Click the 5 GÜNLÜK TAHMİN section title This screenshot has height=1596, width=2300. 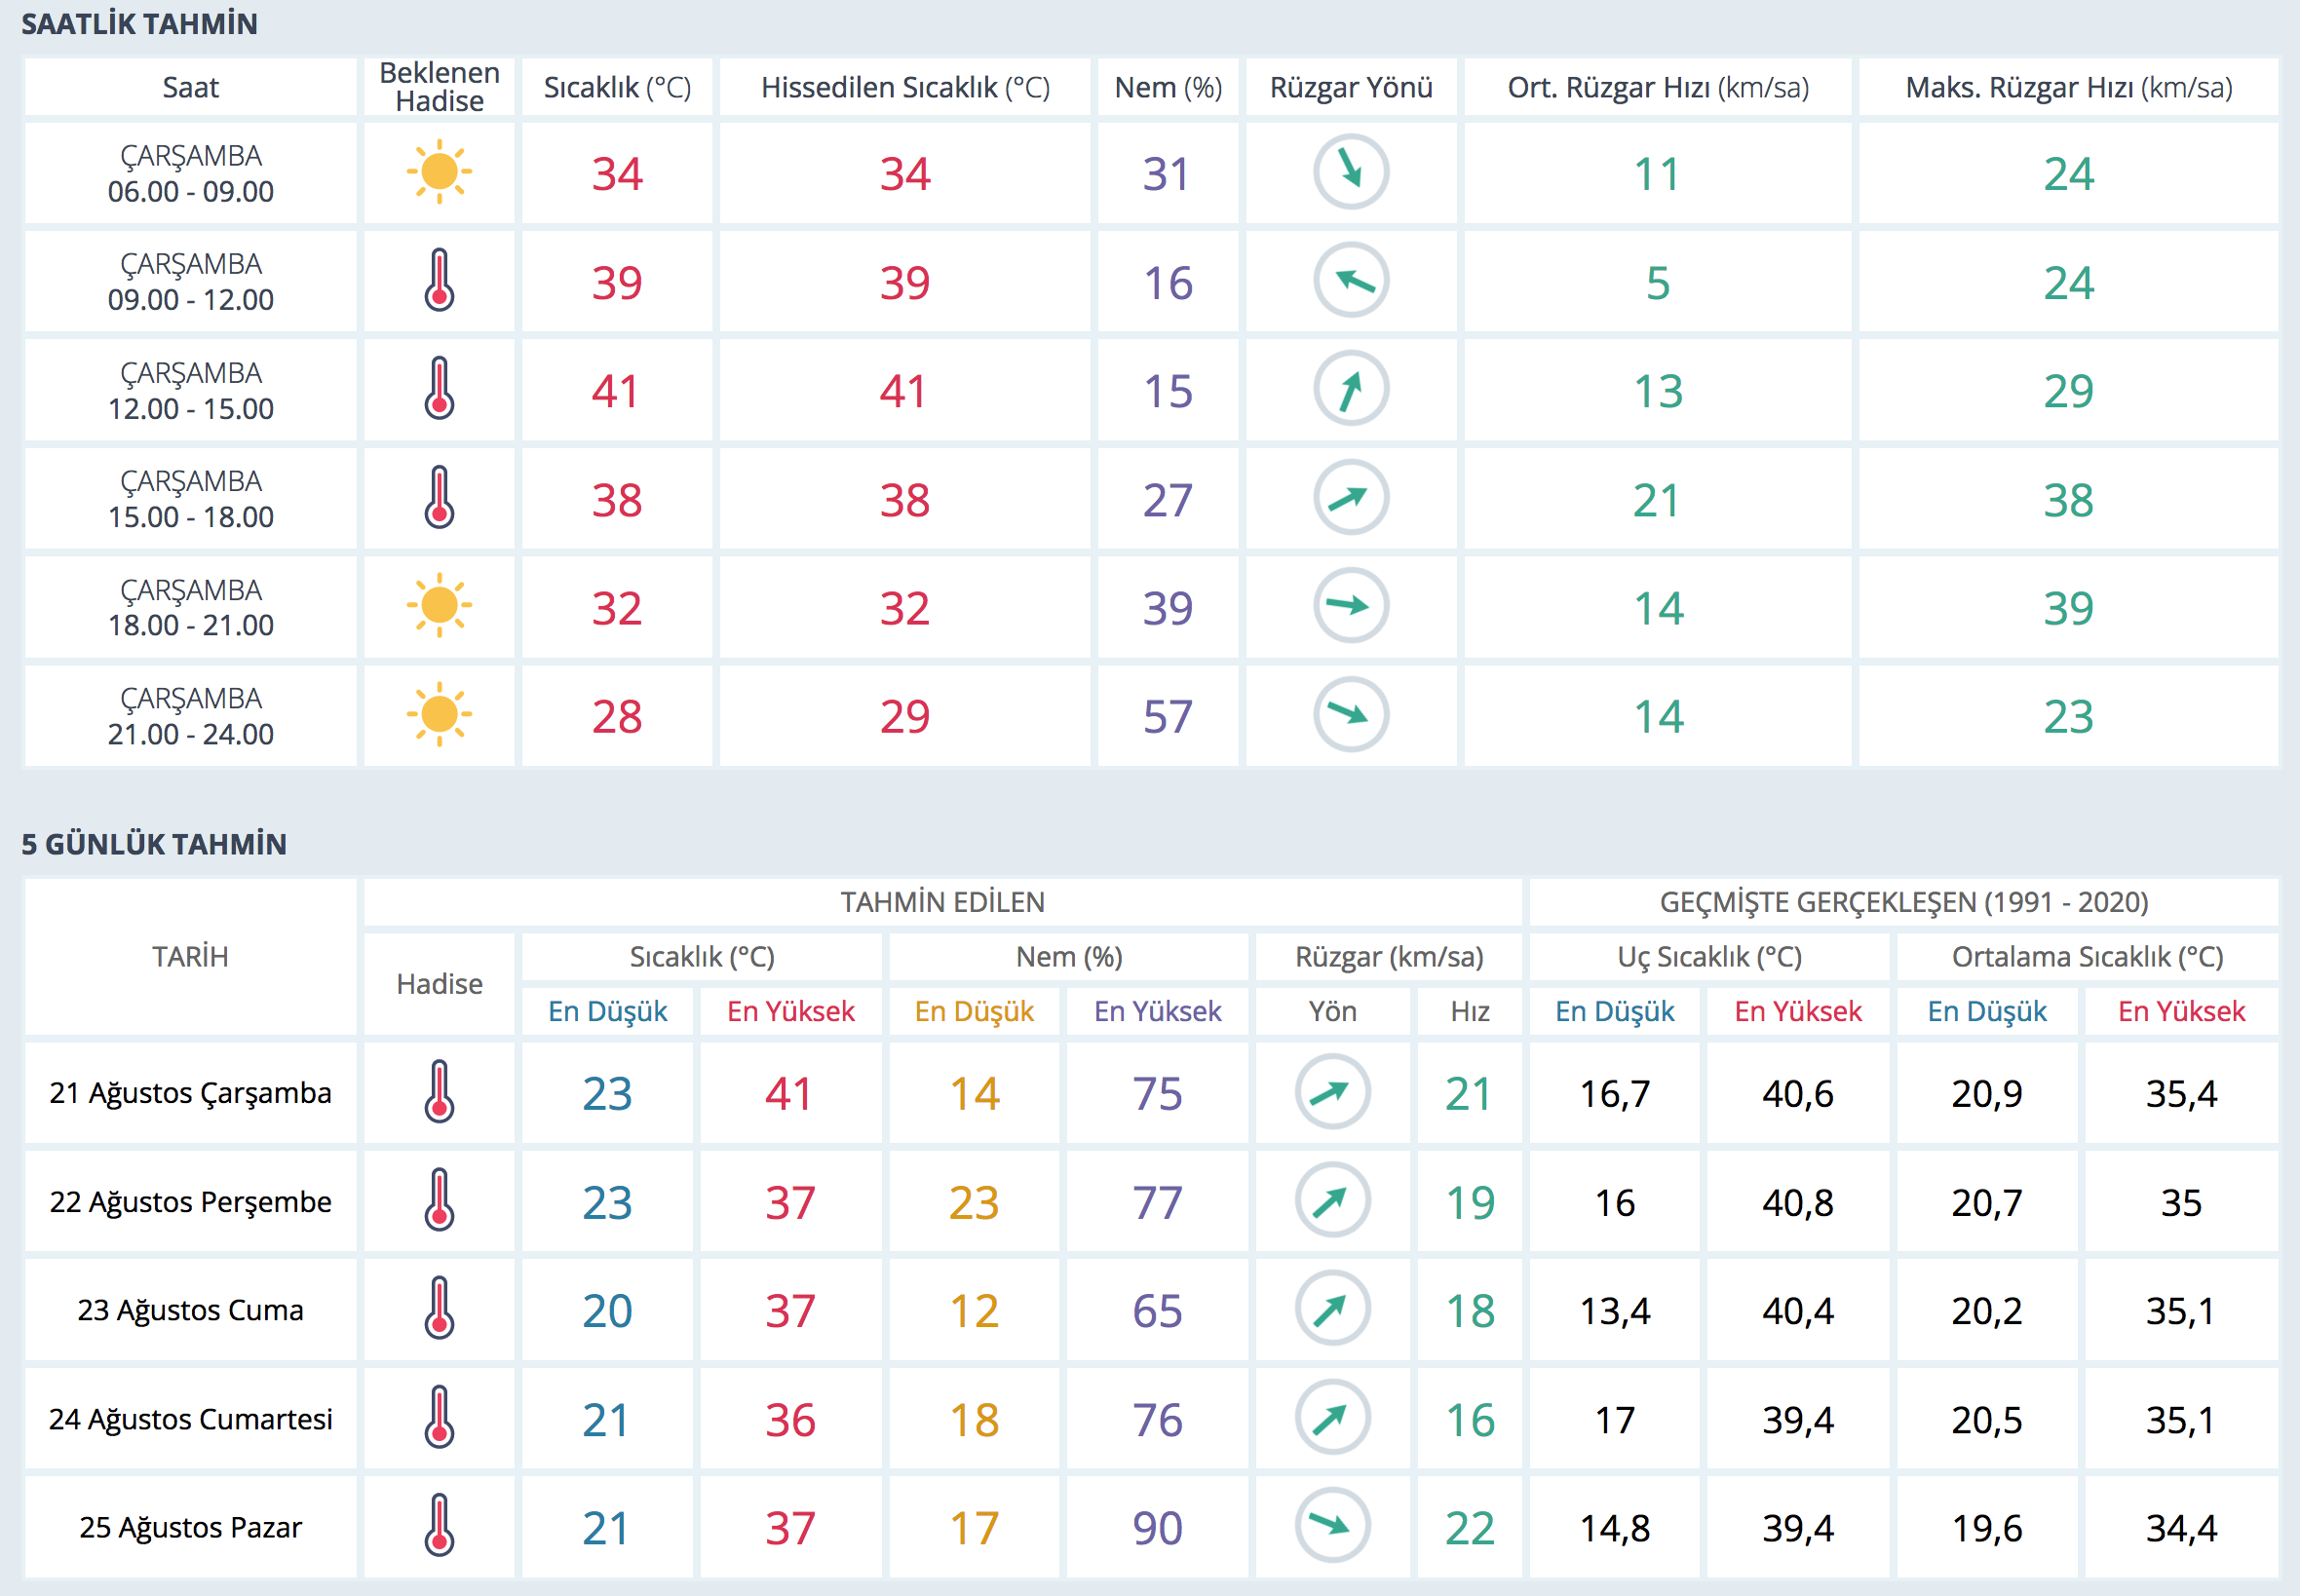[154, 844]
